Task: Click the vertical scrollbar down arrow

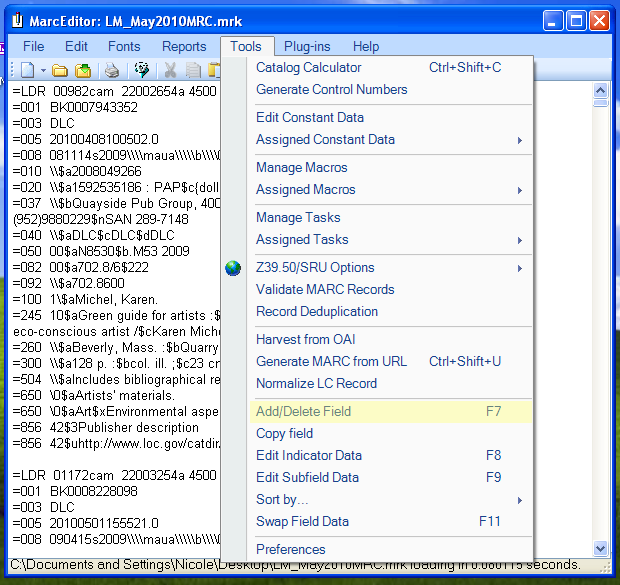Action: (600, 549)
